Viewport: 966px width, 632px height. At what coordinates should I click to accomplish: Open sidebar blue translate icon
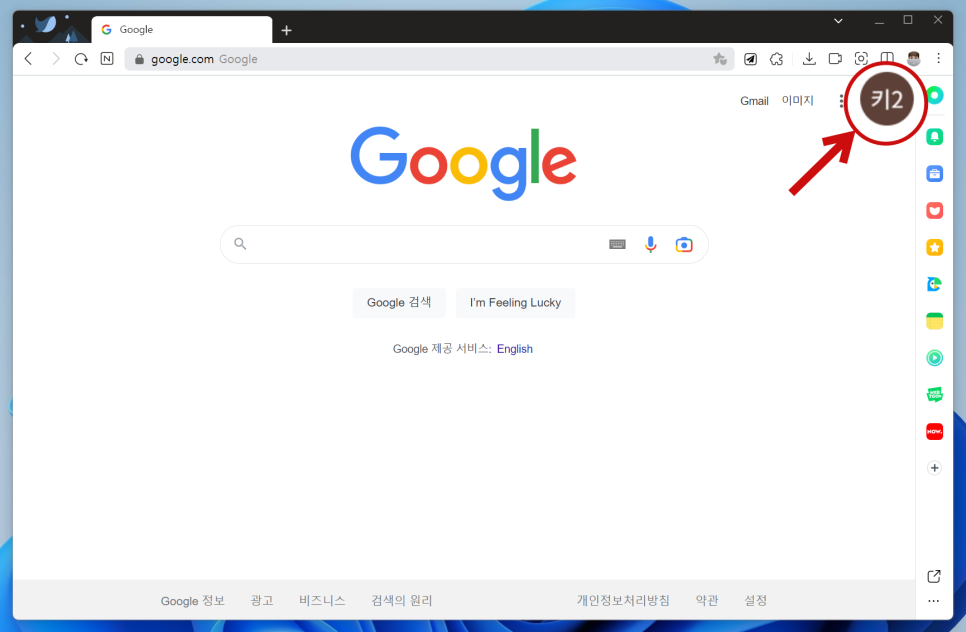[935, 284]
